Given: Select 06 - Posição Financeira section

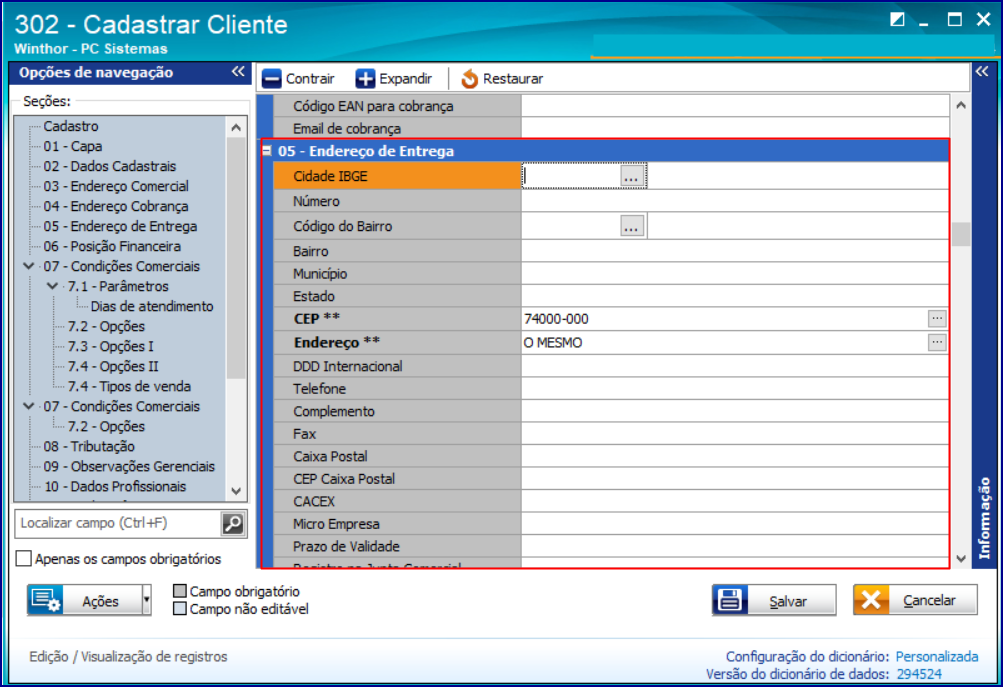Looking at the screenshot, I should pyautogui.click(x=112, y=246).
